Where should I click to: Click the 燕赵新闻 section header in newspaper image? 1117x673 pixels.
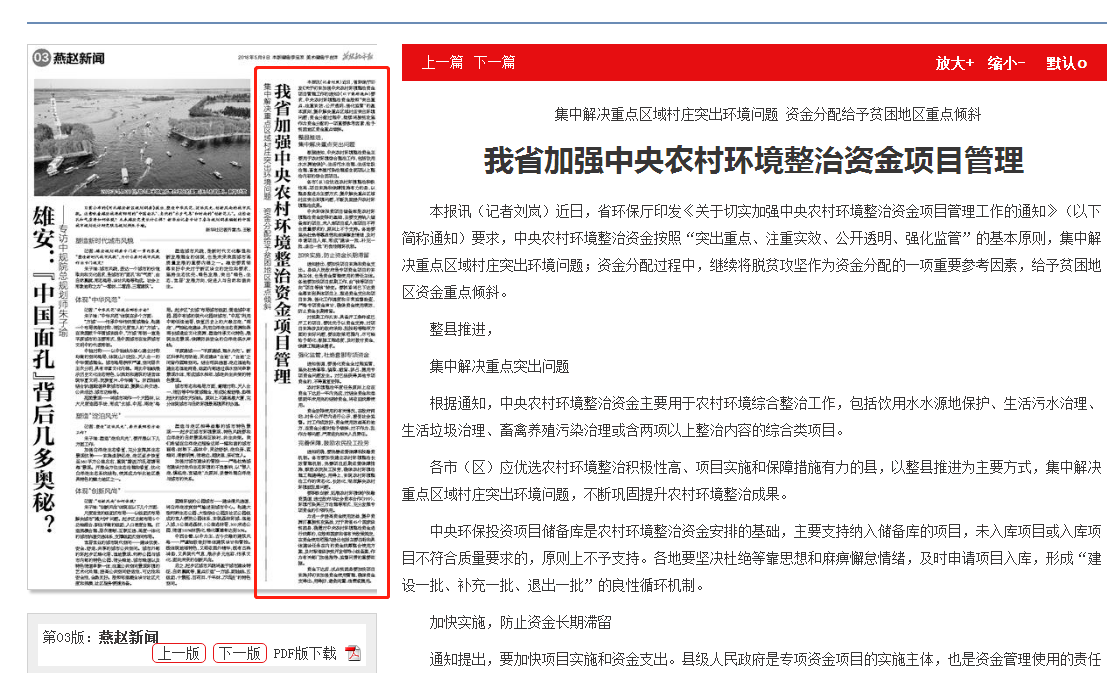(x=78, y=58)
